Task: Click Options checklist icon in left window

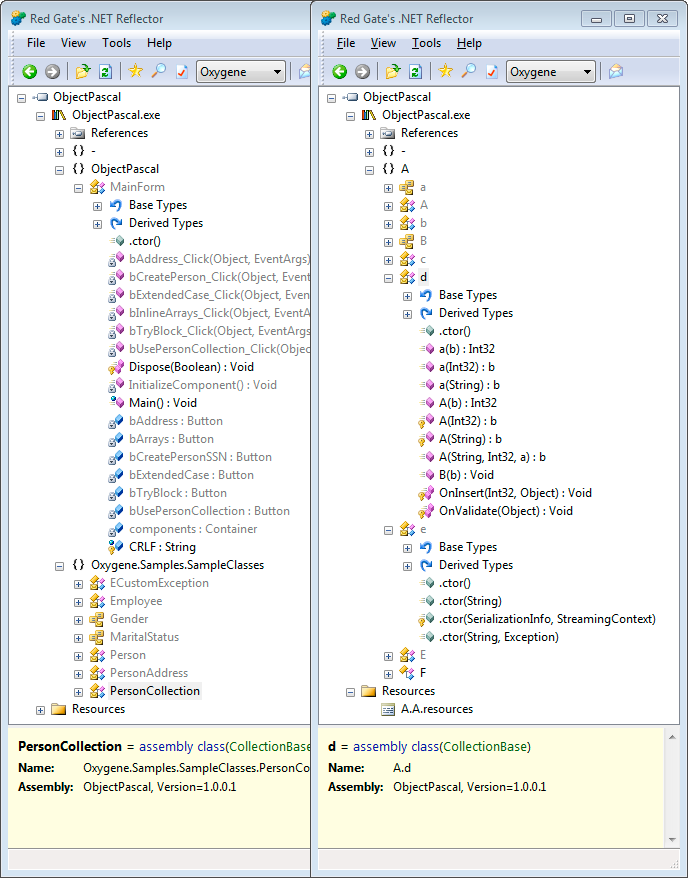Action: click(182, 72)
